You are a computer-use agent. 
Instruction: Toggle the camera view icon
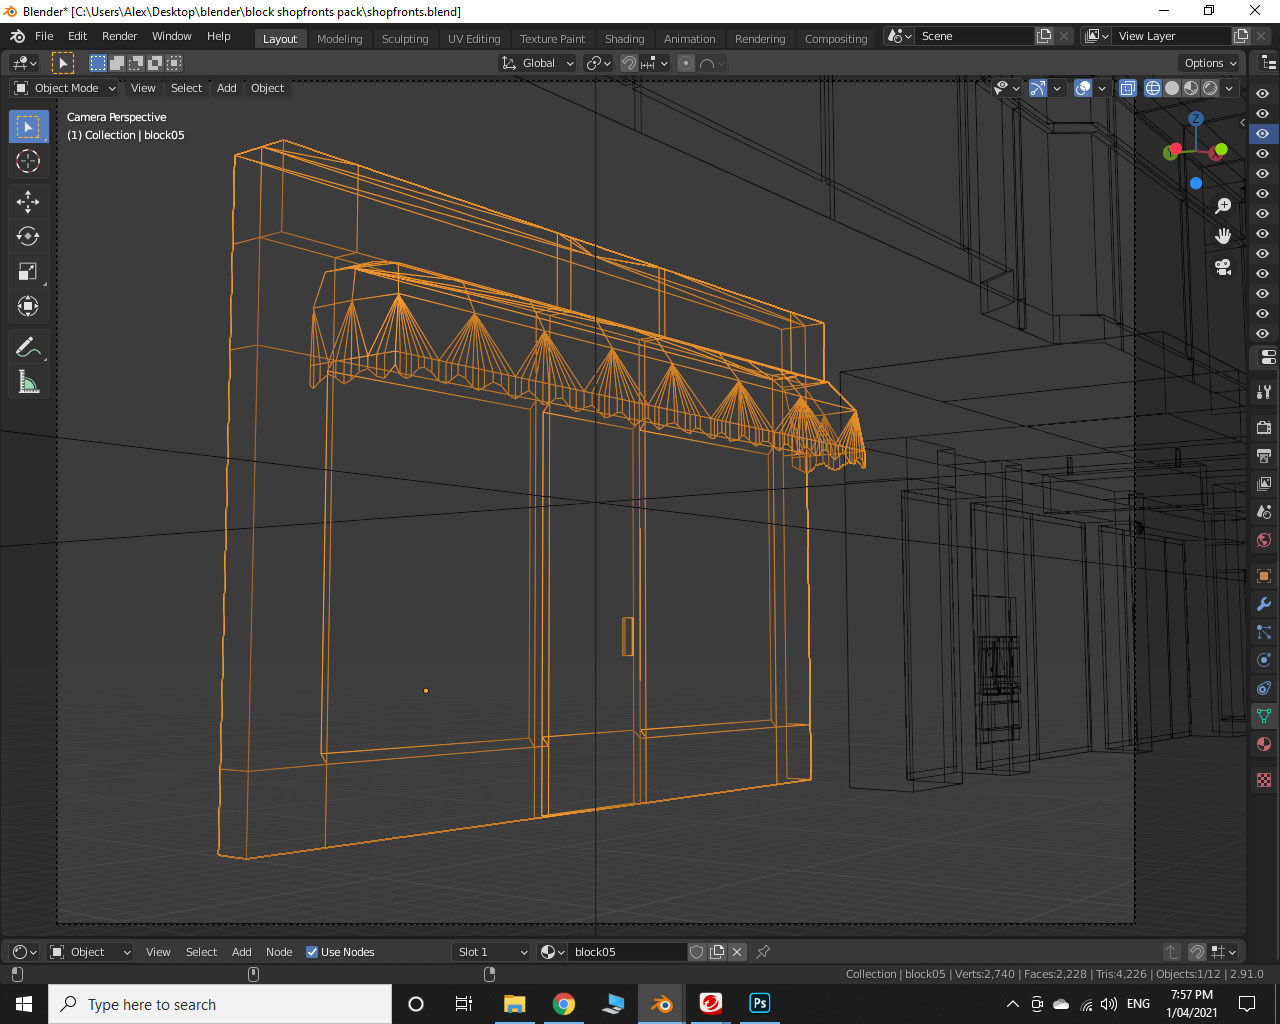coord(1223,267)
